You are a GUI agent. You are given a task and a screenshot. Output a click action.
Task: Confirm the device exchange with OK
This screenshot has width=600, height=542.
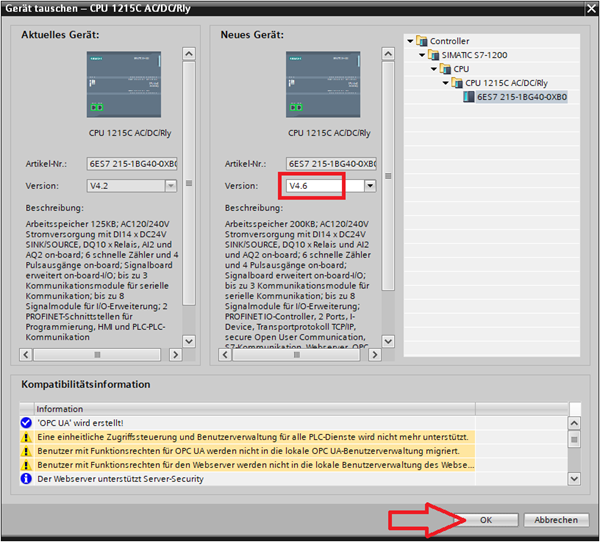click(x=486, y=520)
